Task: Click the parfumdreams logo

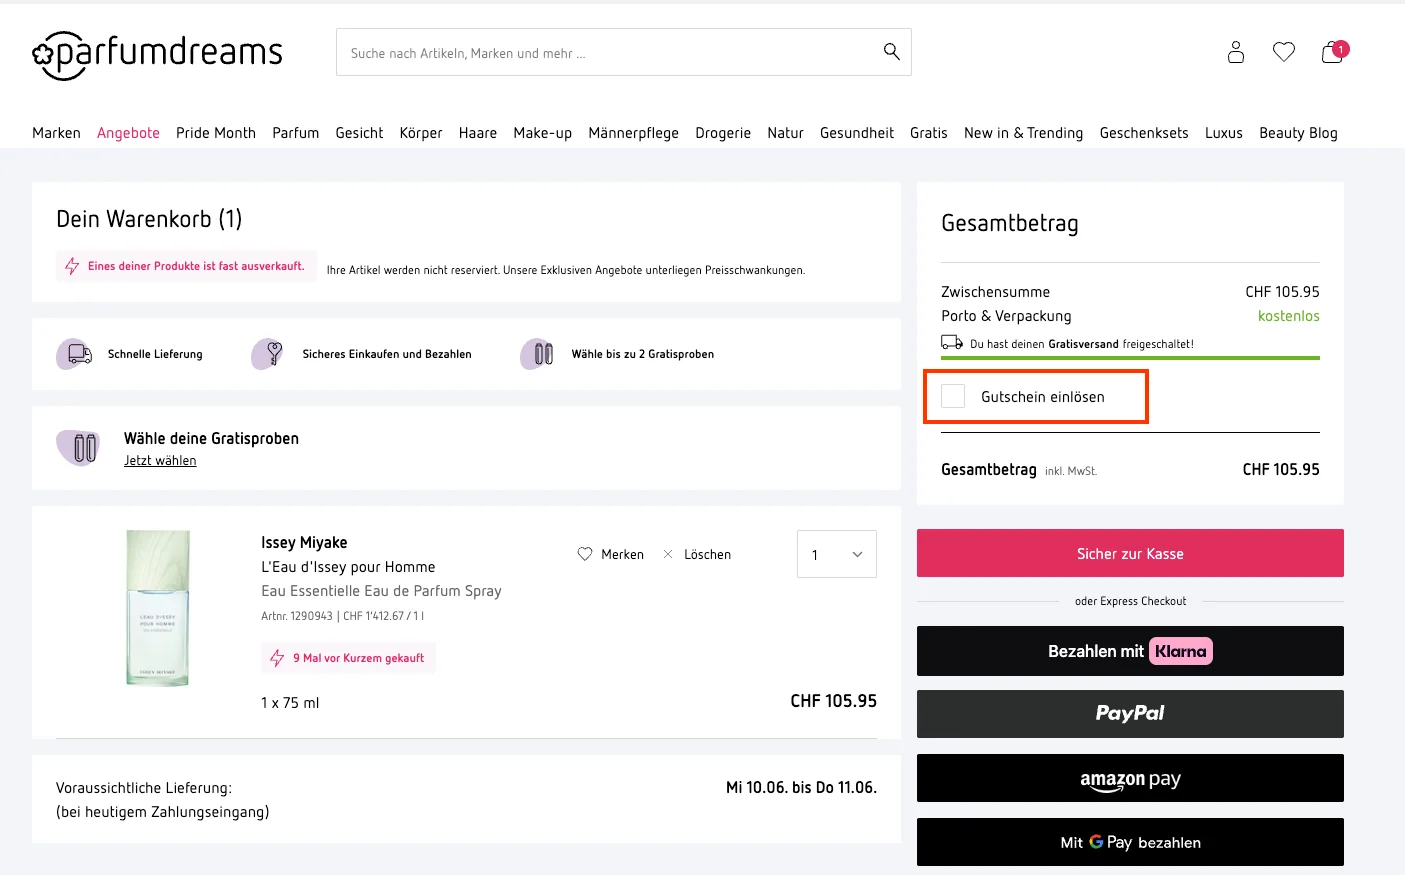Action: click(x=157, y=54)
